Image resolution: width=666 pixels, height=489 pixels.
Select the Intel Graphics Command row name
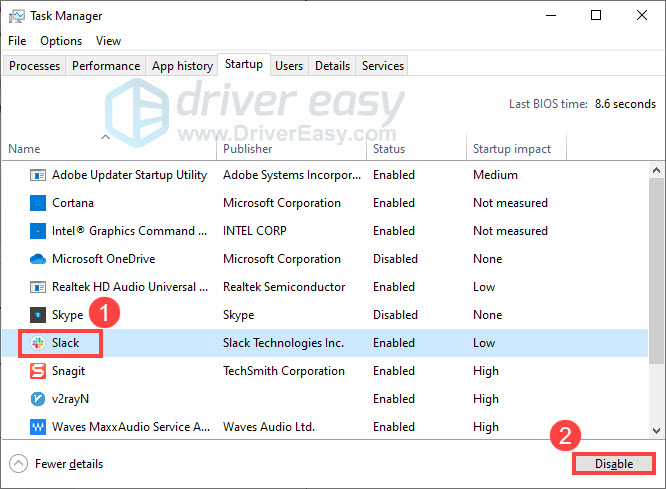tap(130, 231)
